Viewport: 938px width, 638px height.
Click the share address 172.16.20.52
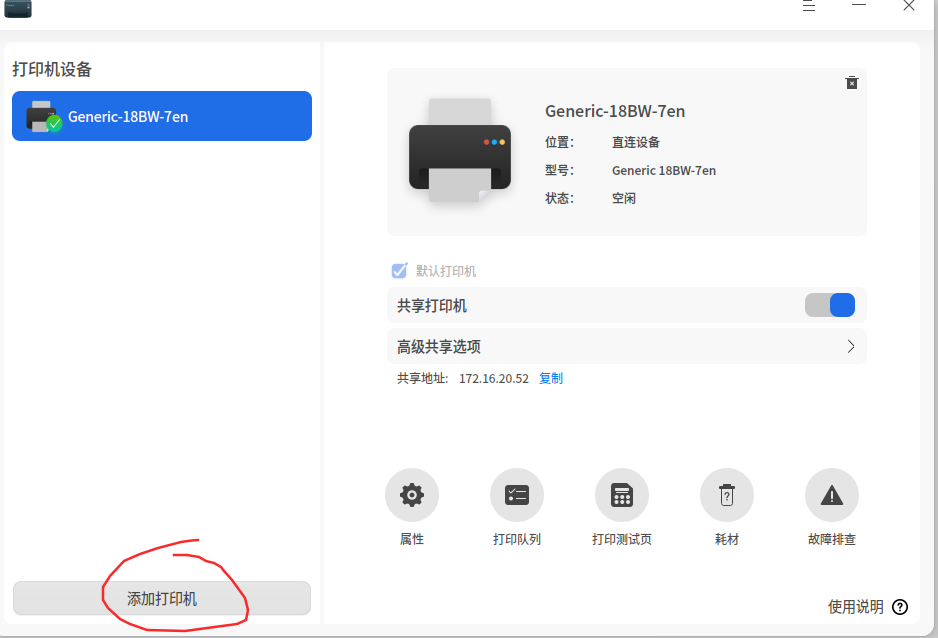point(494,378)
